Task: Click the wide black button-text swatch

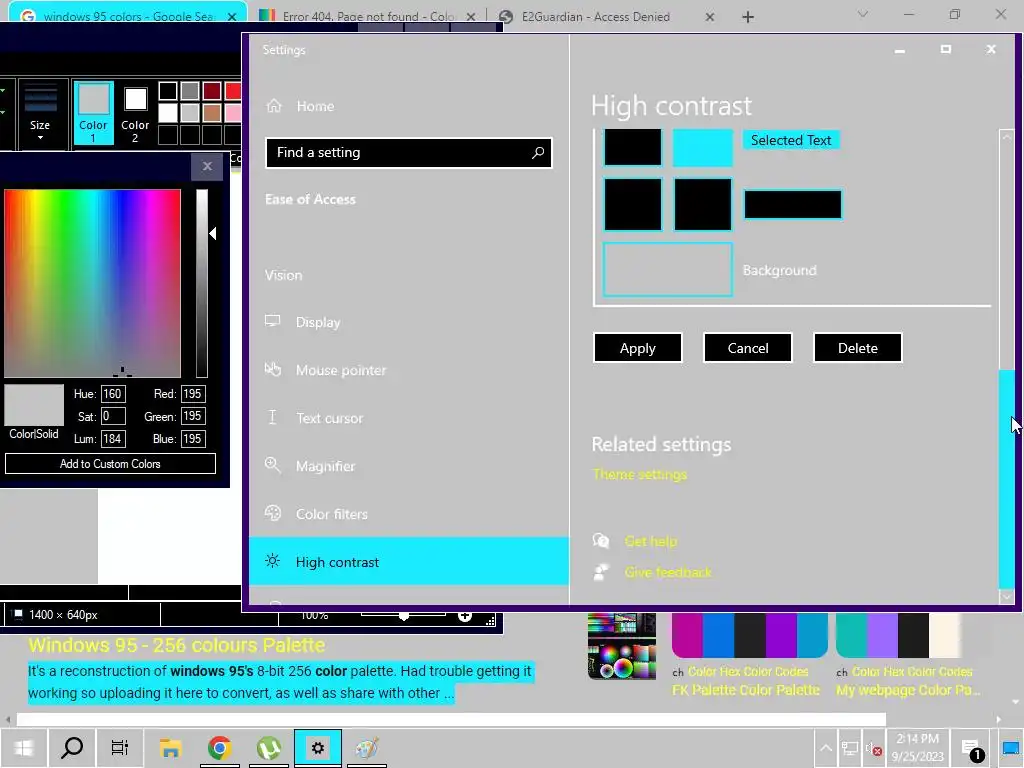Action: point(792,204)
